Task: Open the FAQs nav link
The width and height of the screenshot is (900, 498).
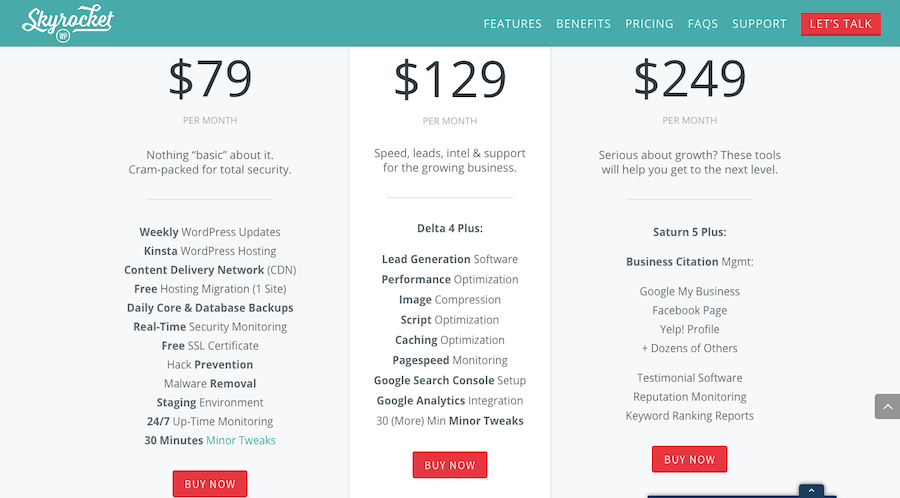Action: coord(703,24)
